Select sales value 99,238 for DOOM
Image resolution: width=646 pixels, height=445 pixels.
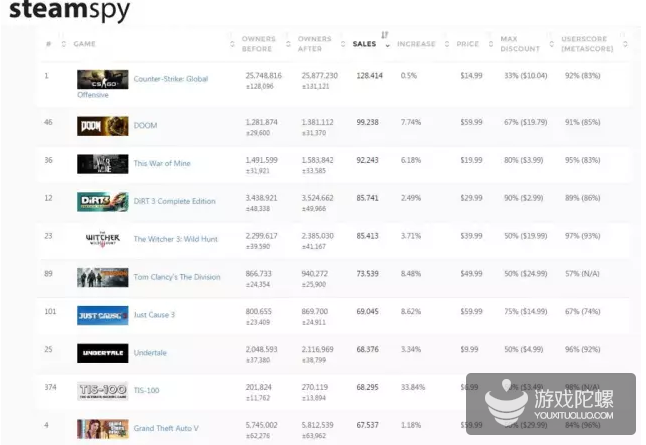click(367, 122)
